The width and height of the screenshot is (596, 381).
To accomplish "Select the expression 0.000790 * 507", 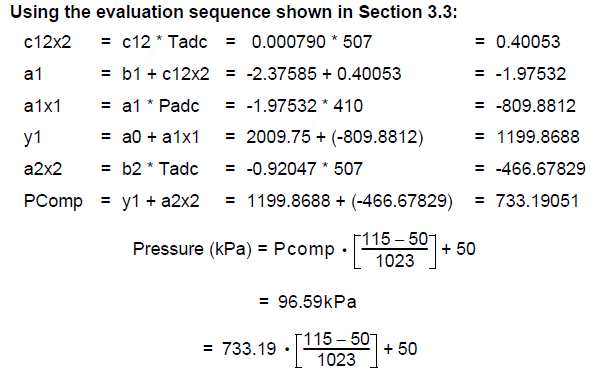I will coord(312,42).
